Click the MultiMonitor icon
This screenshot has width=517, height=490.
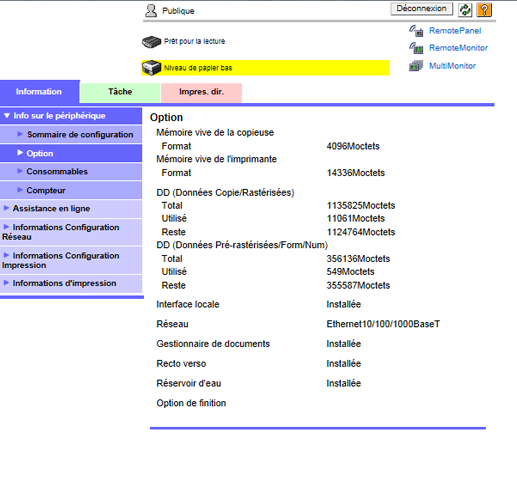pyautogui.click(x=416, y=66)
